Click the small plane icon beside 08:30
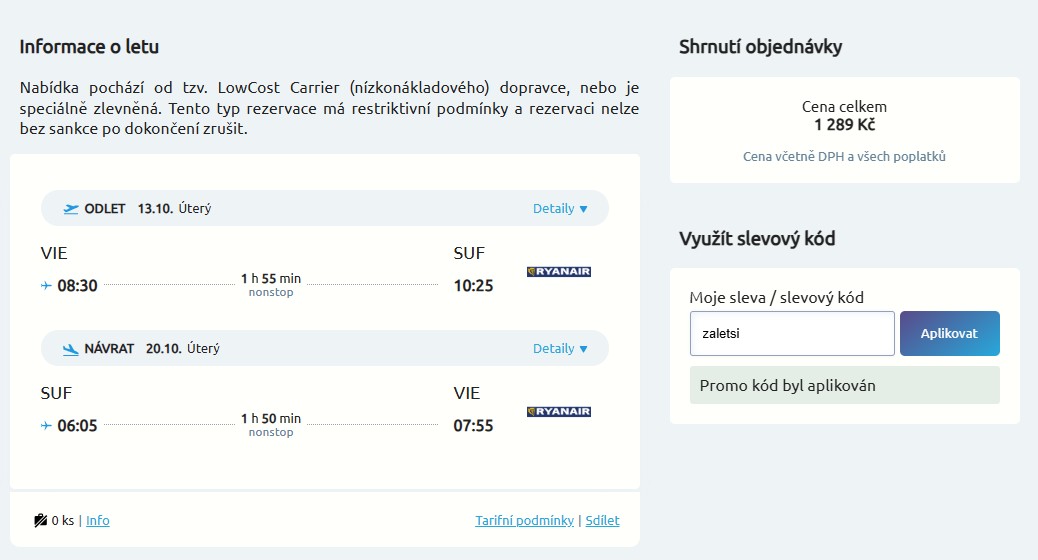Image resolution: width=1038 pixels, height=560 pixels. pyautogui.click(x=46, y=285)
